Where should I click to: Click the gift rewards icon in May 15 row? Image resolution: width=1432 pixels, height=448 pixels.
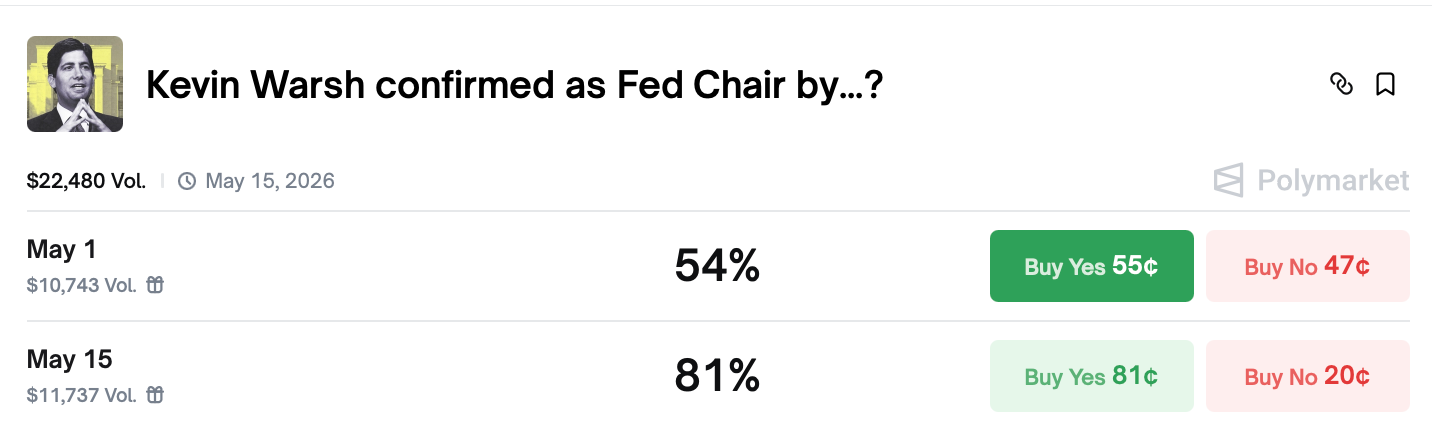point(155,395)
